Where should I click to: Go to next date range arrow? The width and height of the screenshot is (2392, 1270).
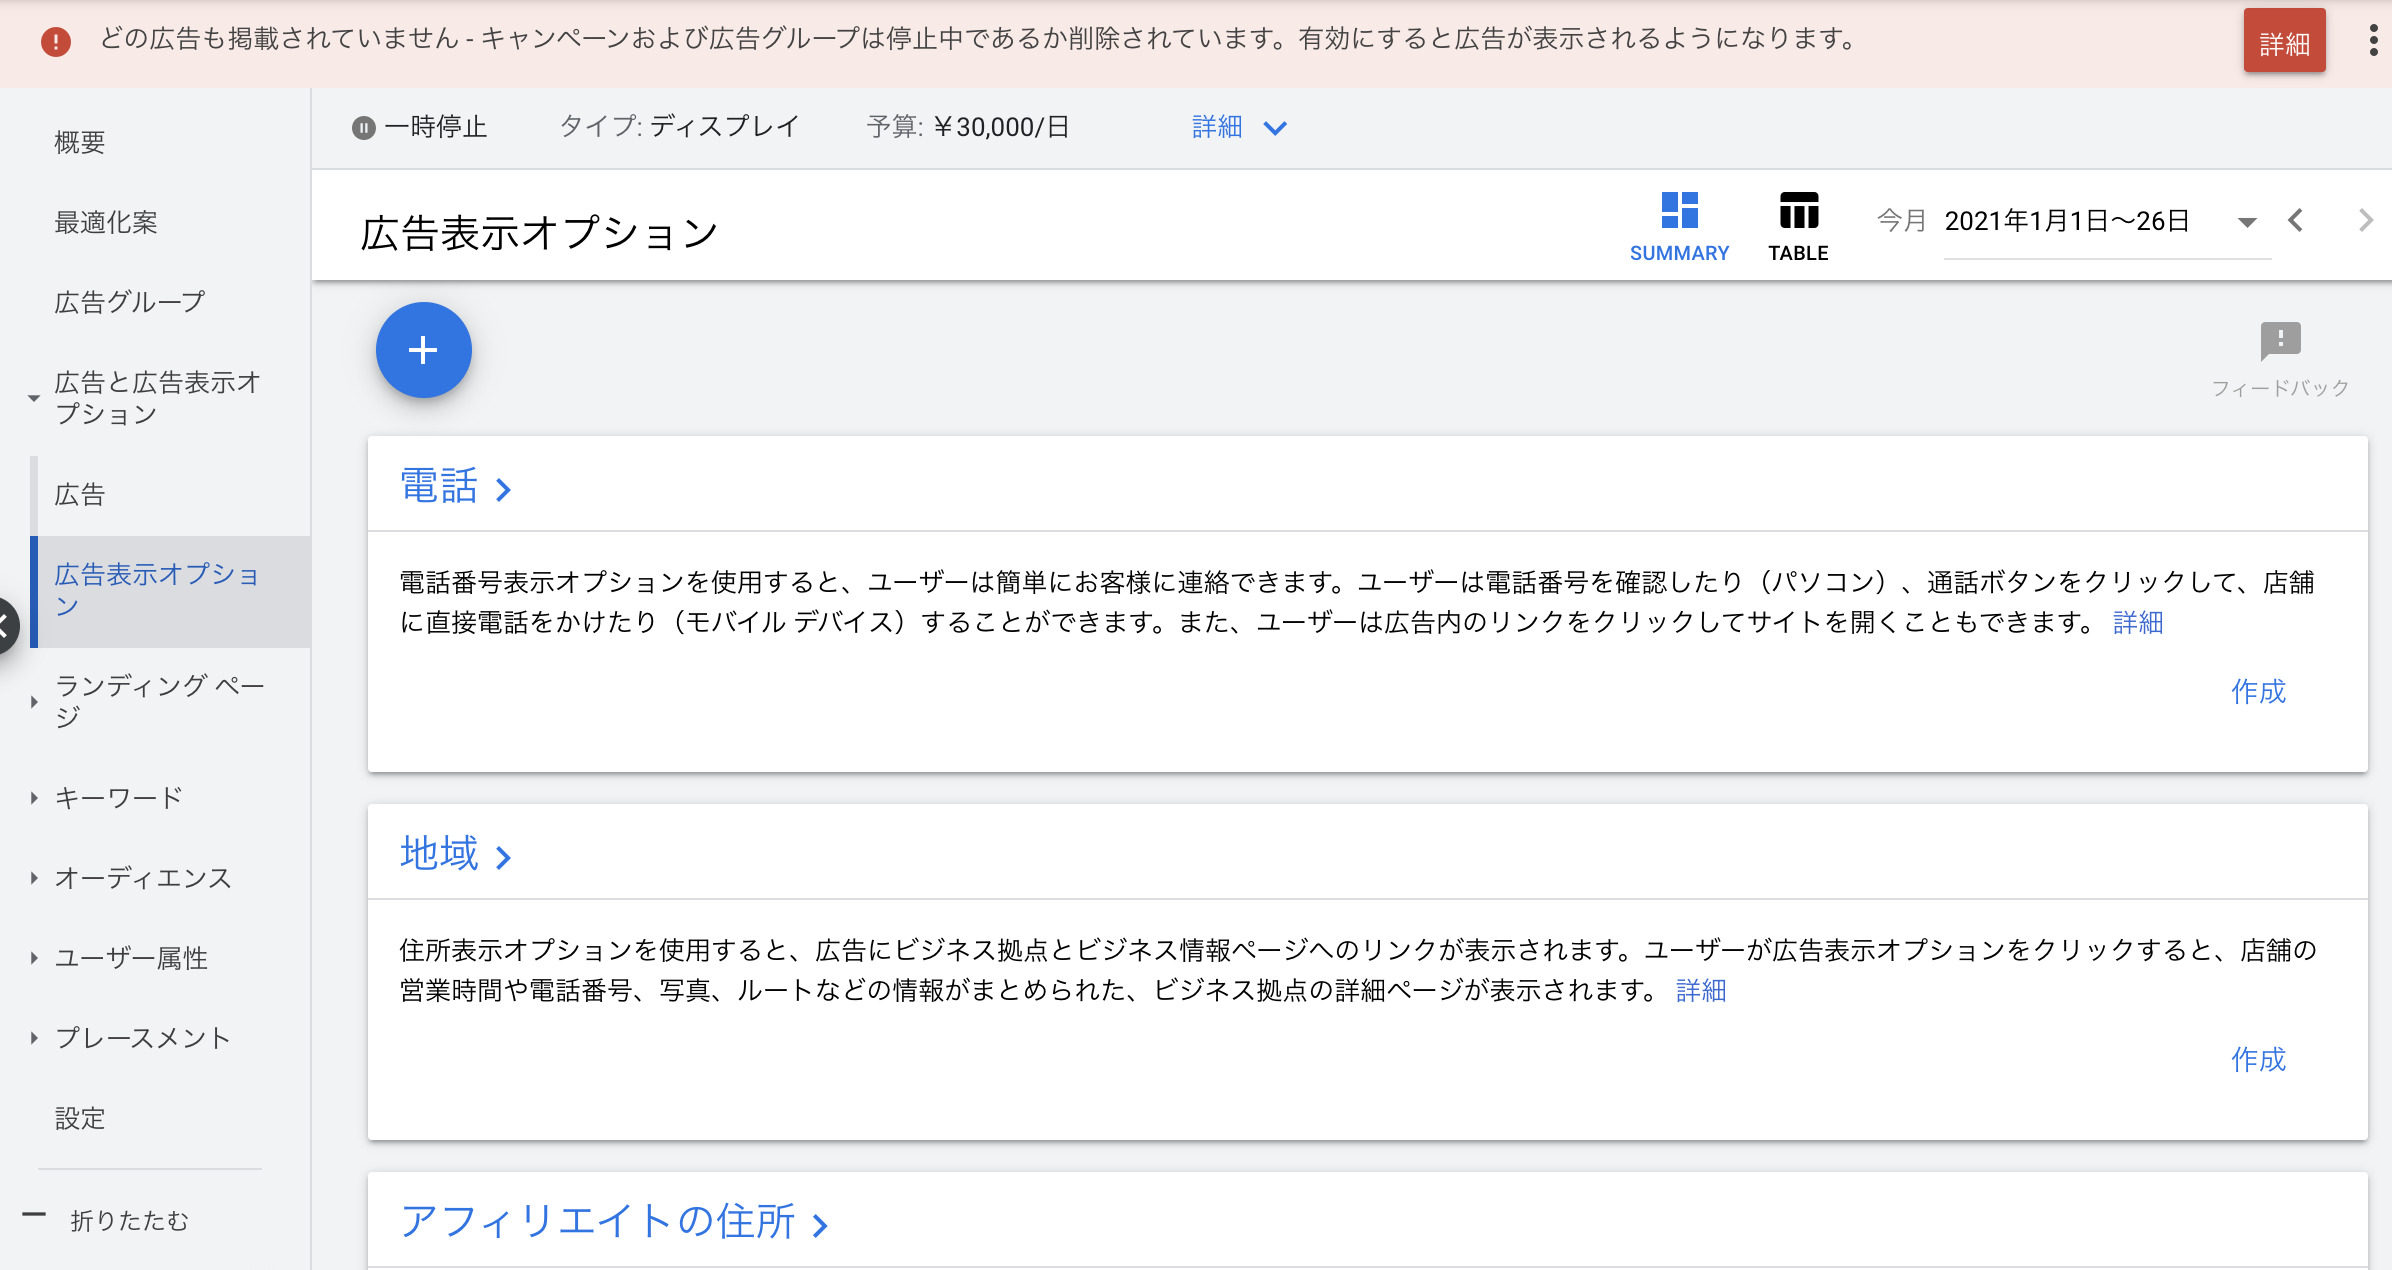(2365, 220)
